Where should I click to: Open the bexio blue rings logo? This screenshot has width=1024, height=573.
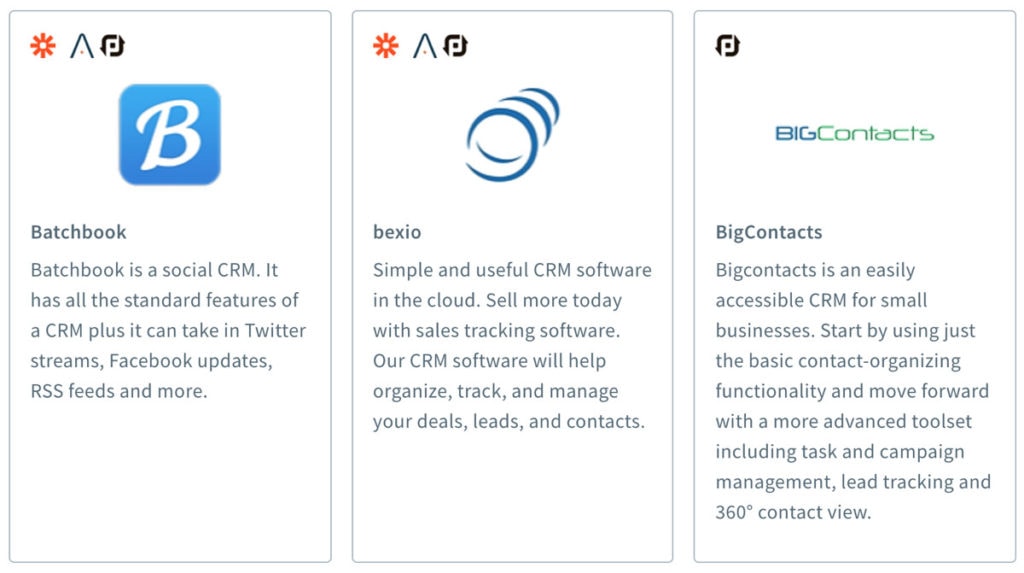pos(512,135)
